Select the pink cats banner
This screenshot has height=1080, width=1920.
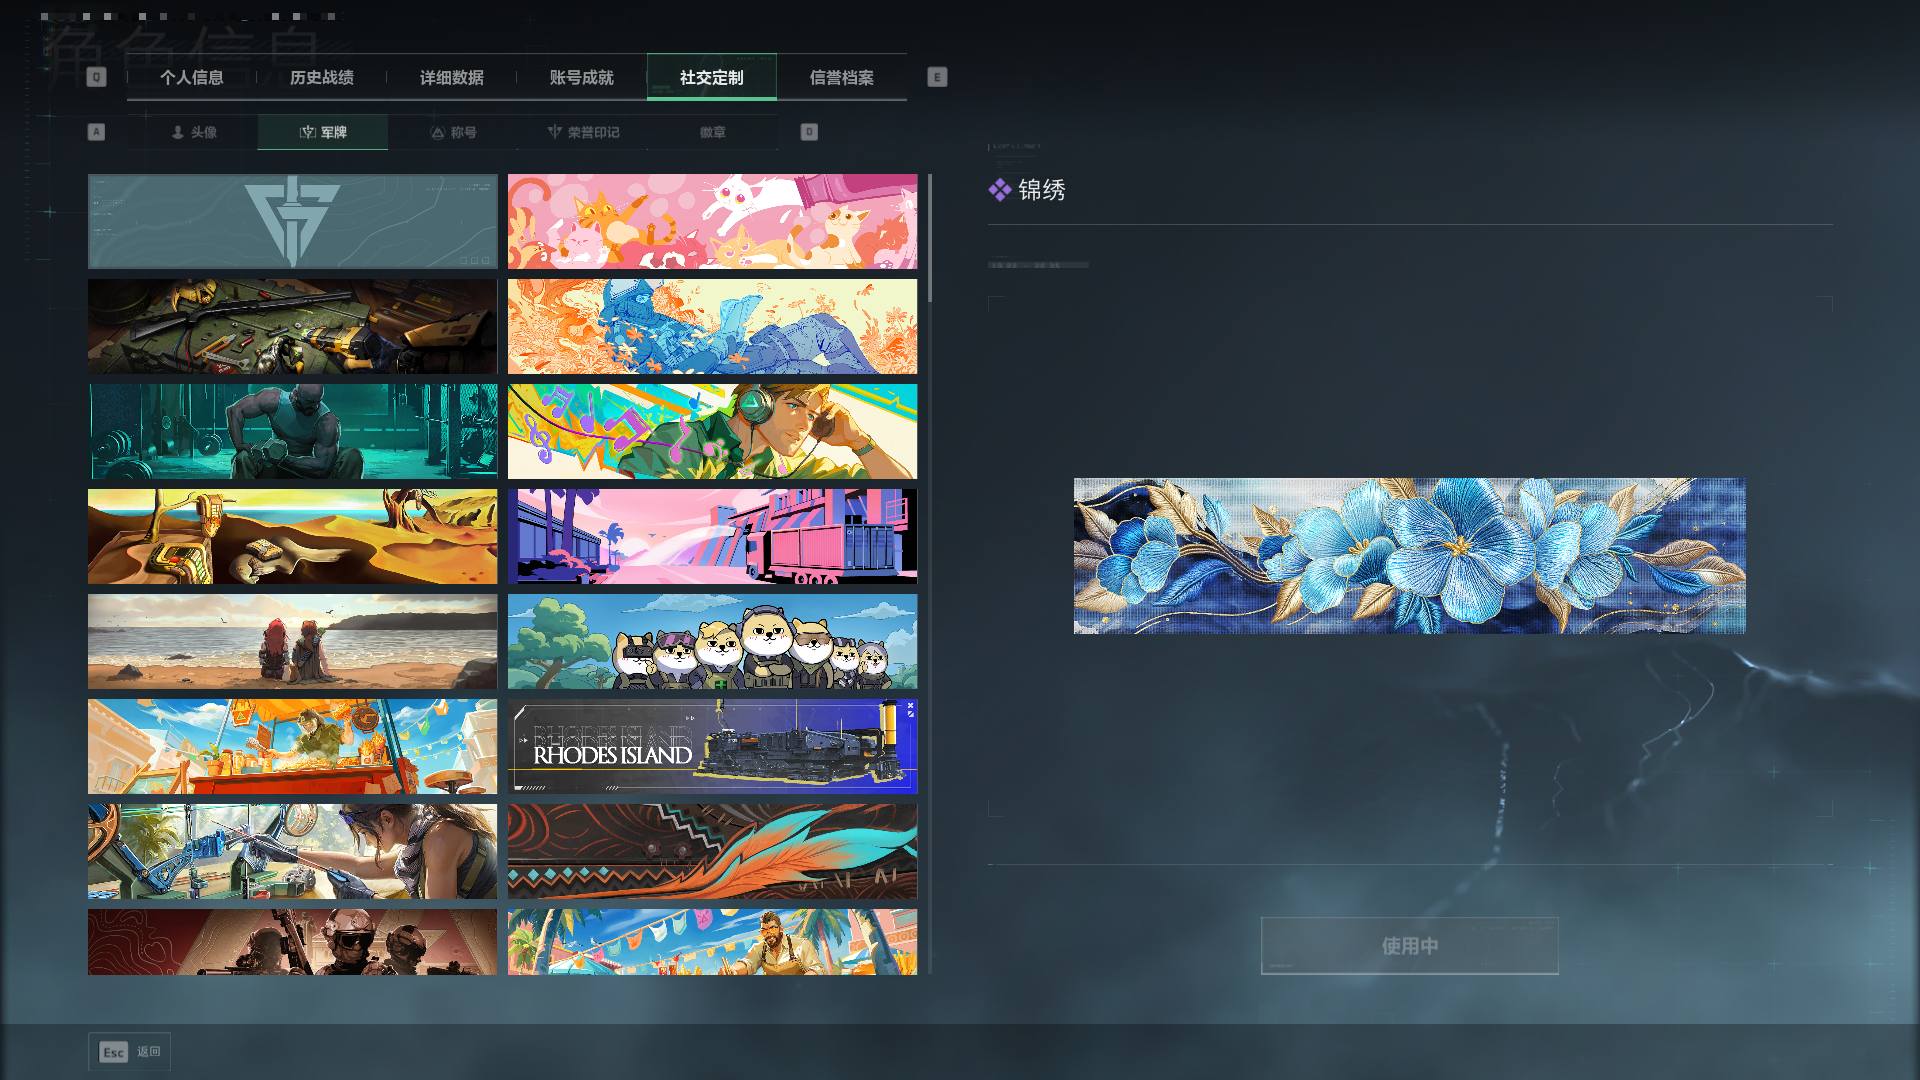[x=712, y=221]
